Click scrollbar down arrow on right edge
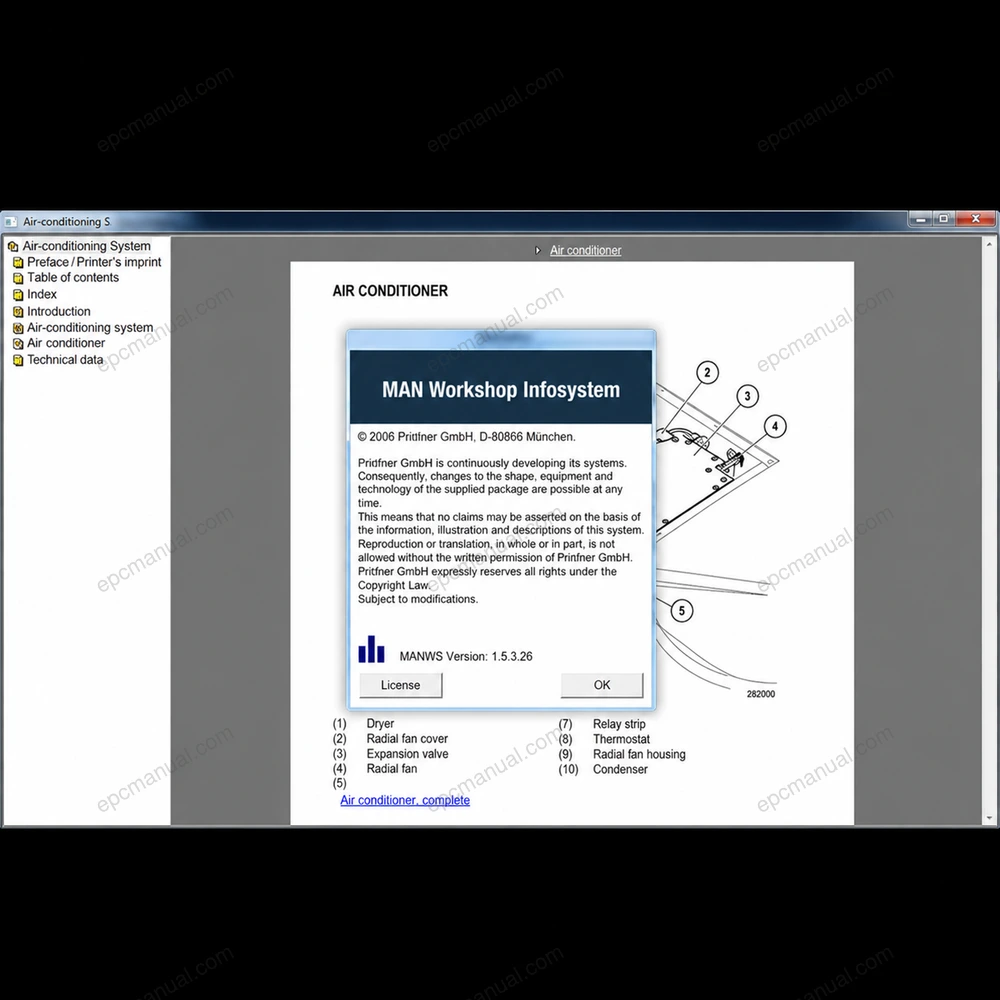This screenshot has height=1000, width=1000. (989, 818)
